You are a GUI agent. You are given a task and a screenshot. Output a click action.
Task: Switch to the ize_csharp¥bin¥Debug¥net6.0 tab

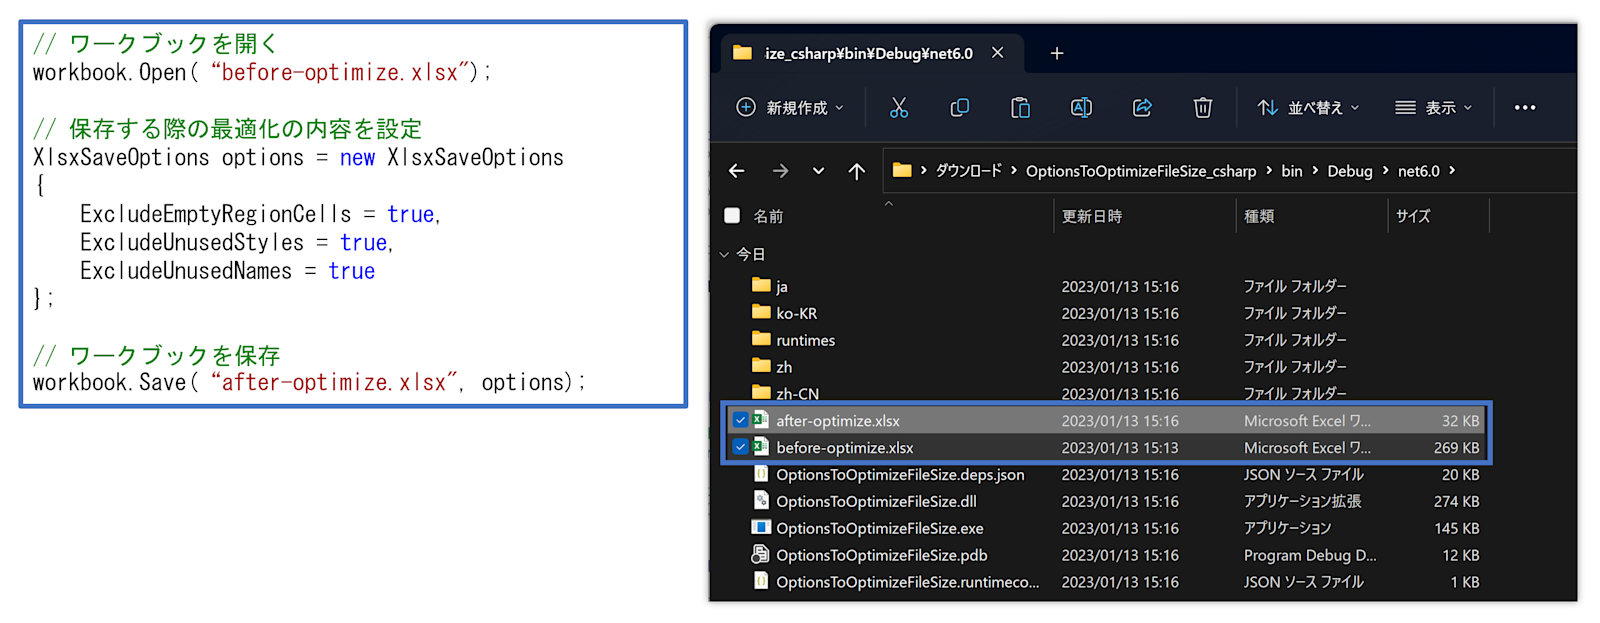(868, 53)
